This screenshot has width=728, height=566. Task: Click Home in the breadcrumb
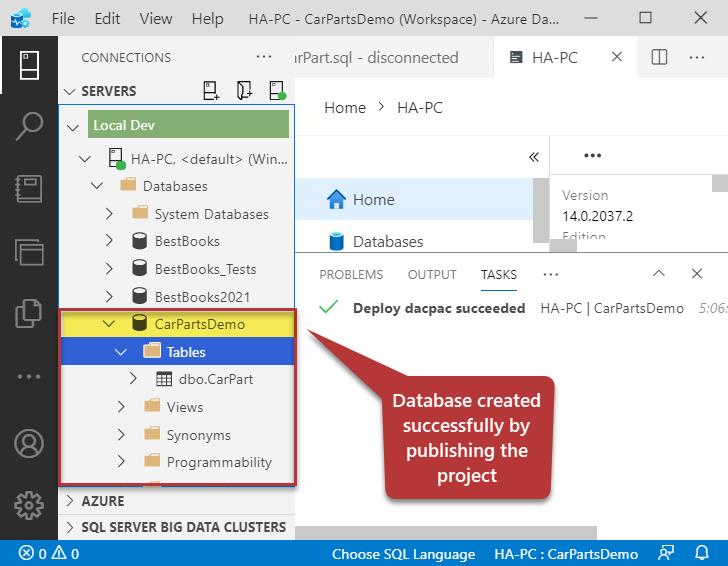pos(345,108)
